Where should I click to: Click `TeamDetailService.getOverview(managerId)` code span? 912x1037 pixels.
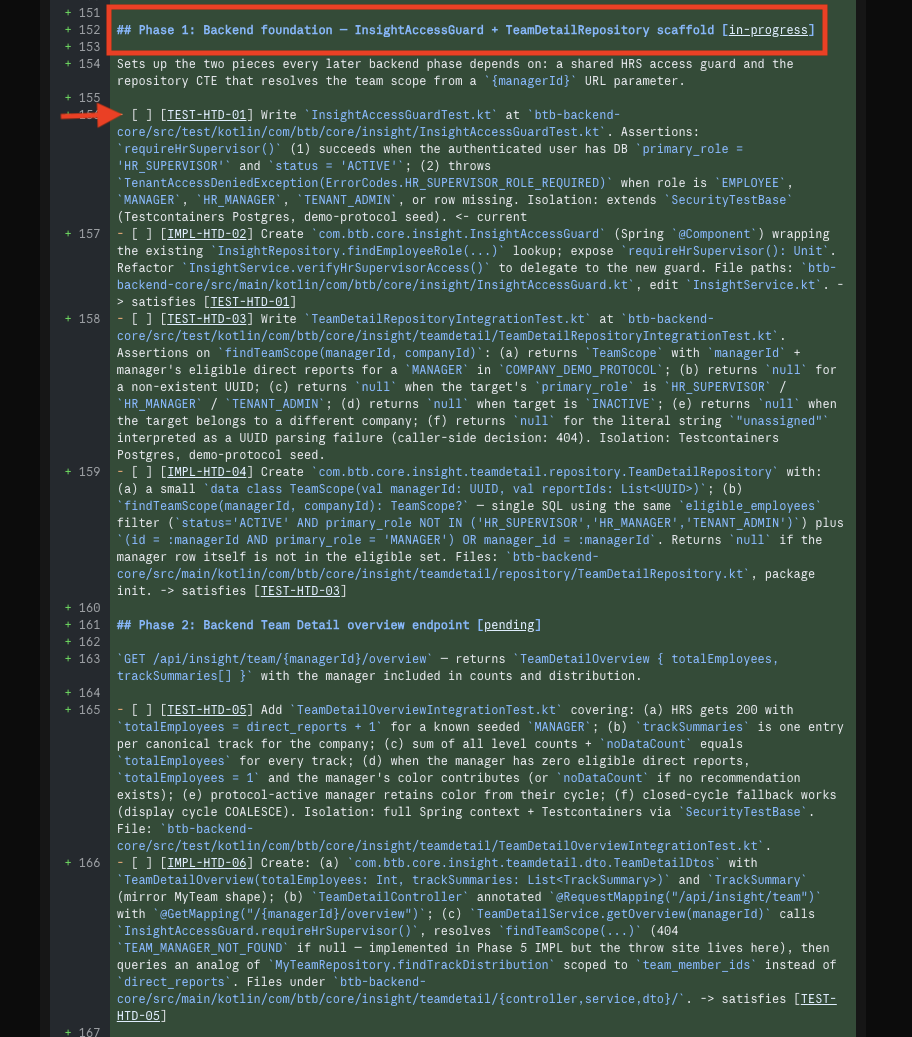[x=620, y=914]
